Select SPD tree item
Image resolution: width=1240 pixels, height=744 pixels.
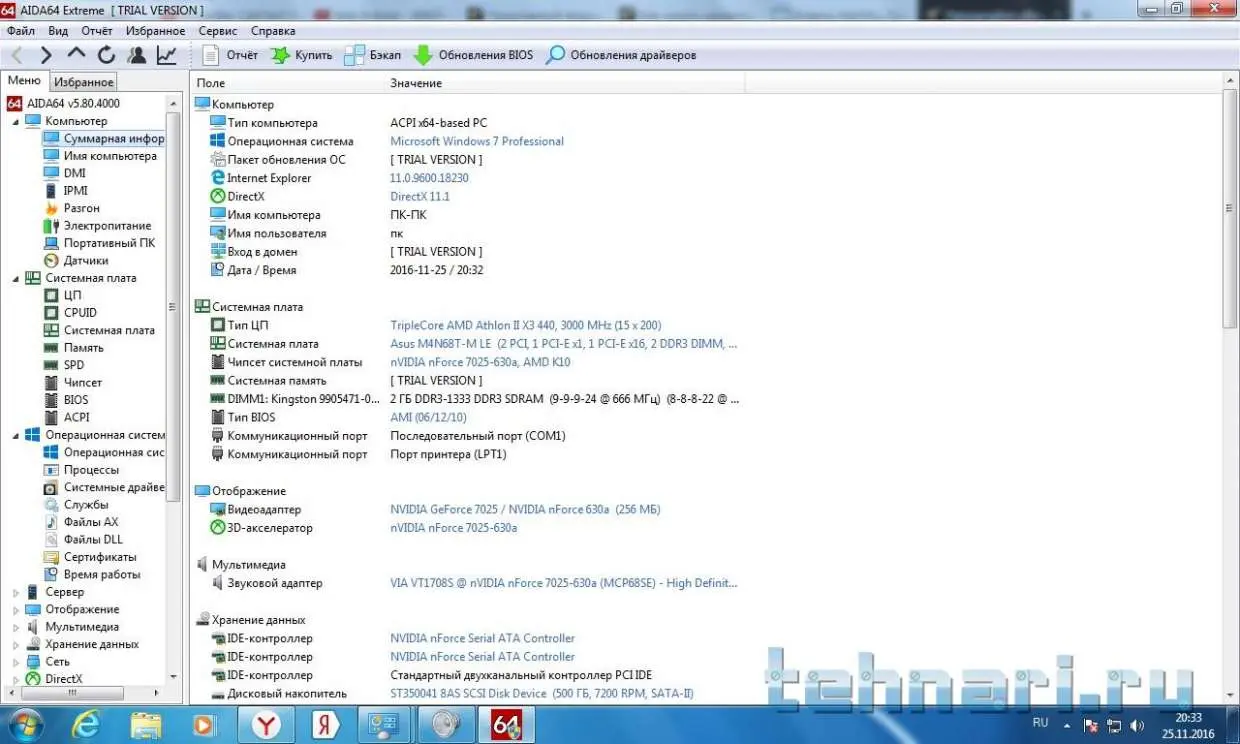click(64, 365)
